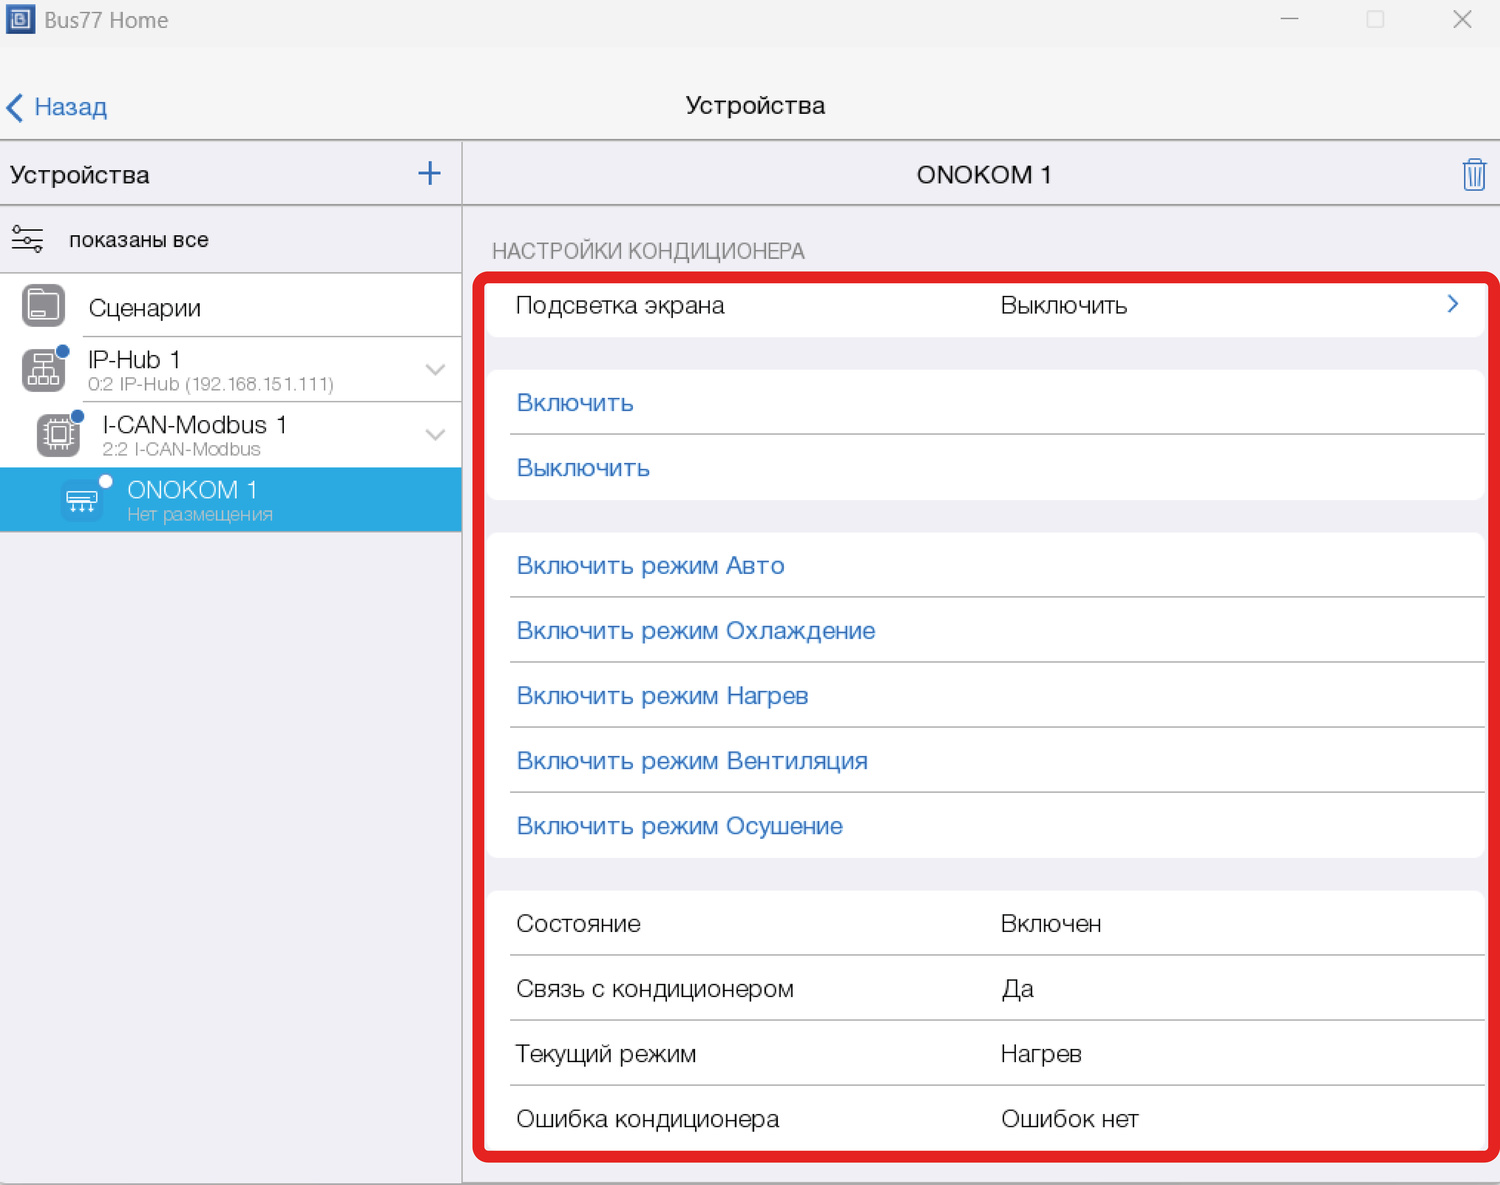Click the ONOKOM 1 air conditioner icon

tap(81, 500)
